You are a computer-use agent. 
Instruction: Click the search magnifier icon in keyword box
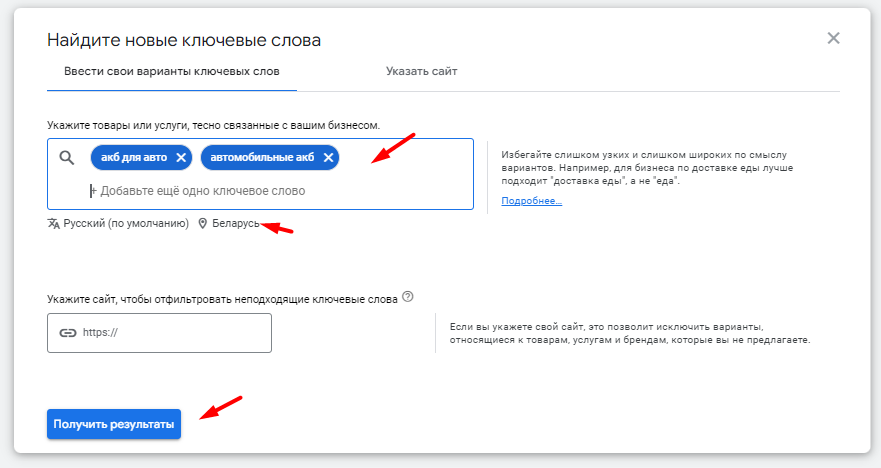coord(67,158)
